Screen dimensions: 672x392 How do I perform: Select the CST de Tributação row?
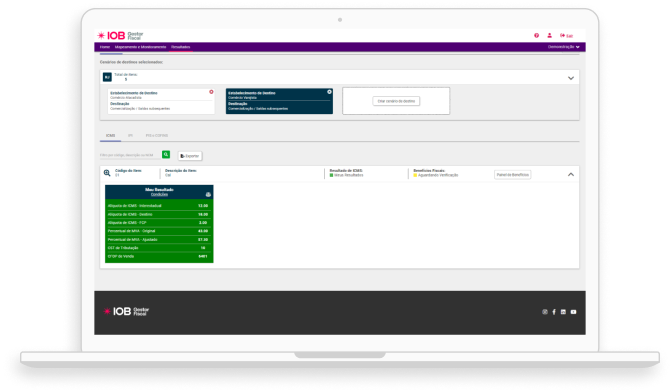[159, 248]
